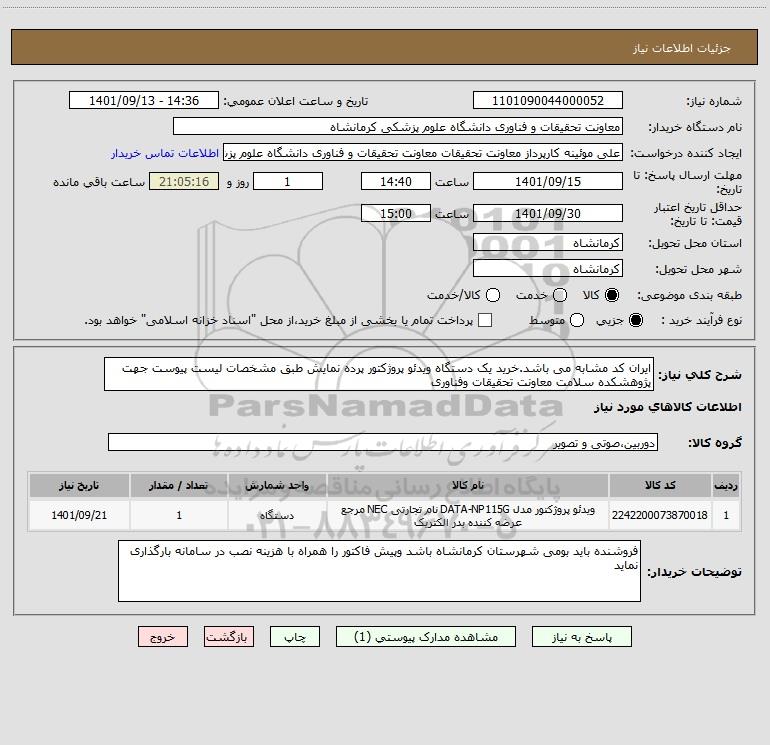
Task: Click the واحد شمارش column header
Action: (277, 485)
